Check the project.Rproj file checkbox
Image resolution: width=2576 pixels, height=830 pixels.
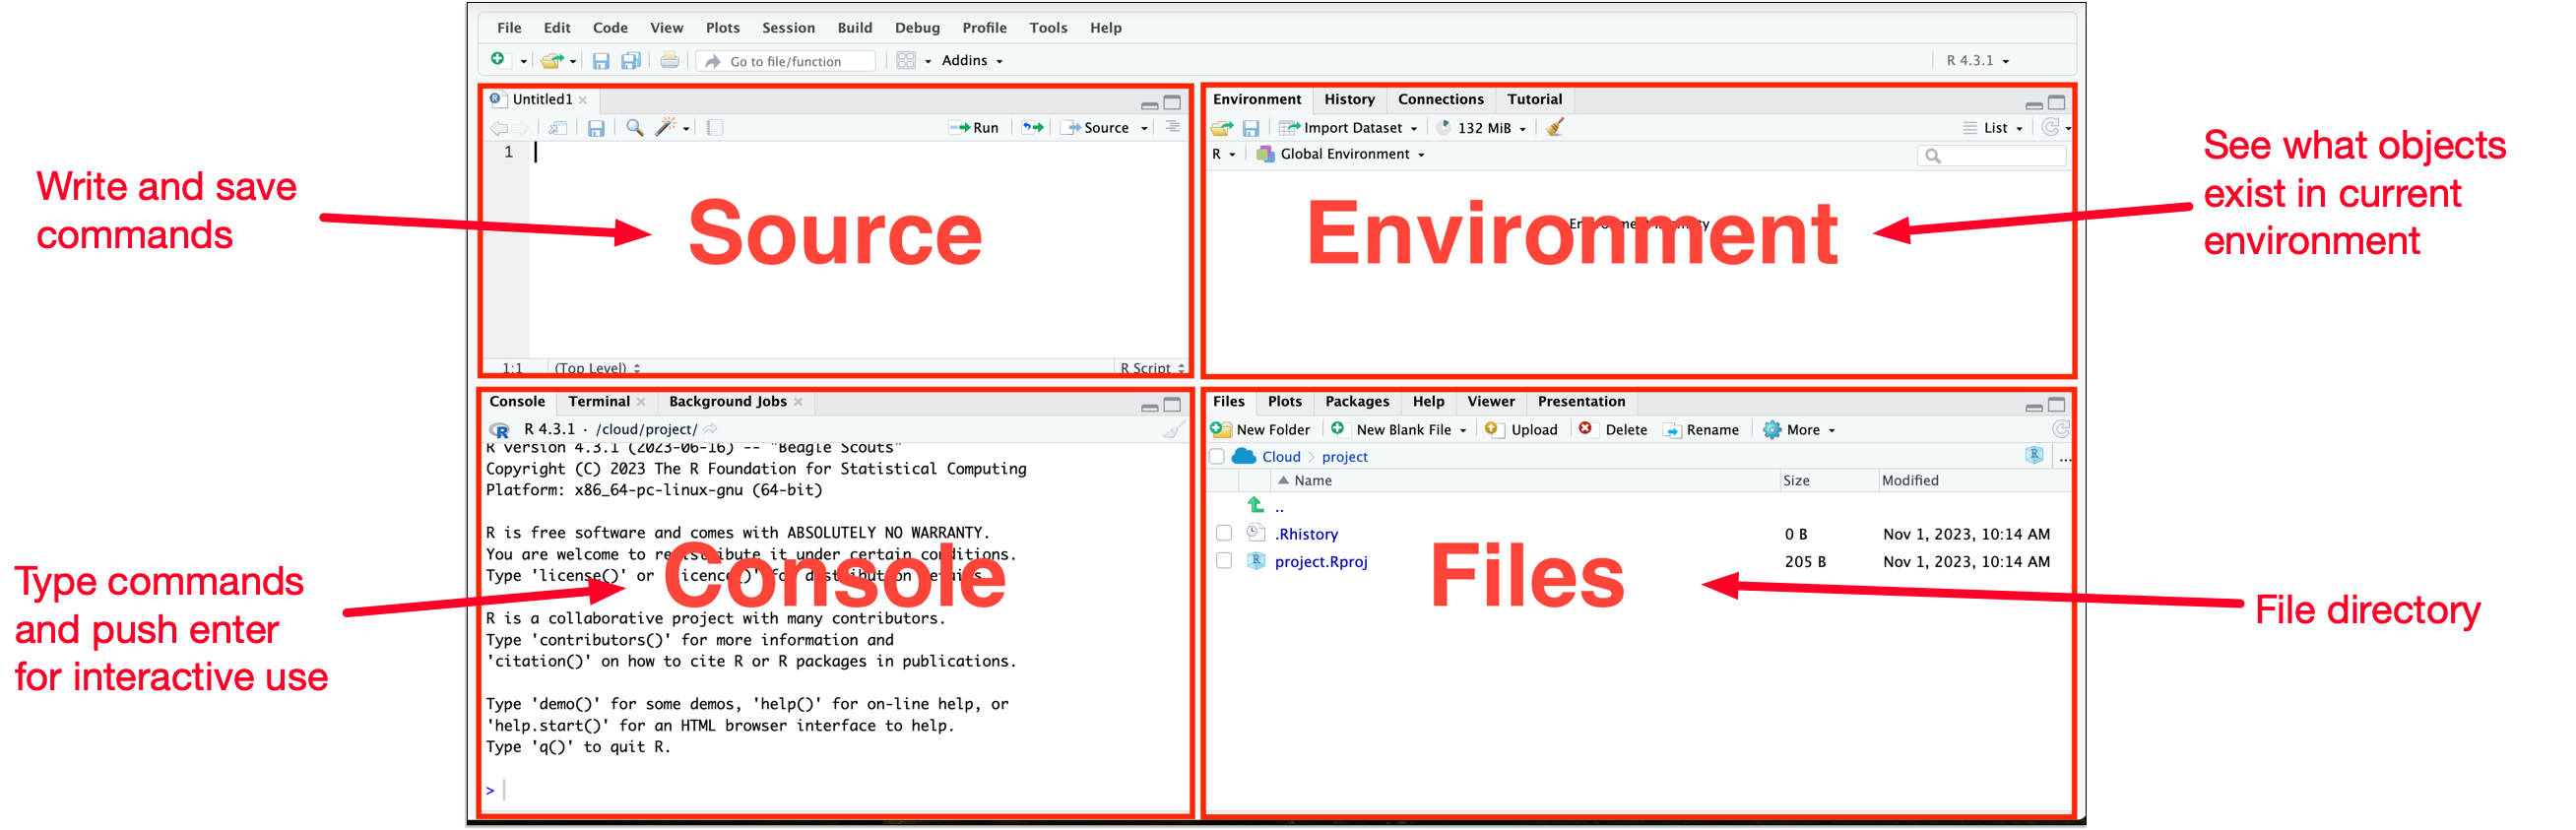[1223, 561]
